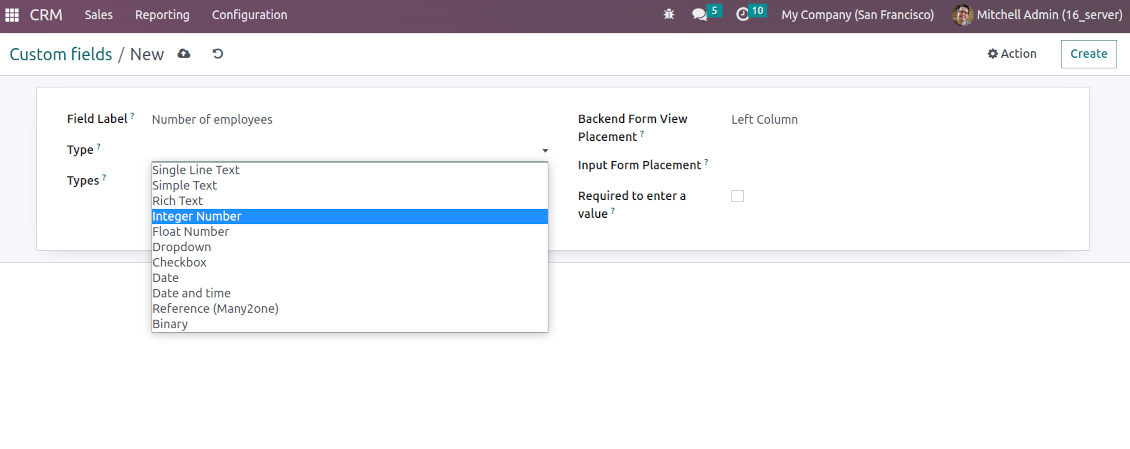The image size is (1130, 449).
Task: Open the conversations chat icon
Action: click(700, 15)
